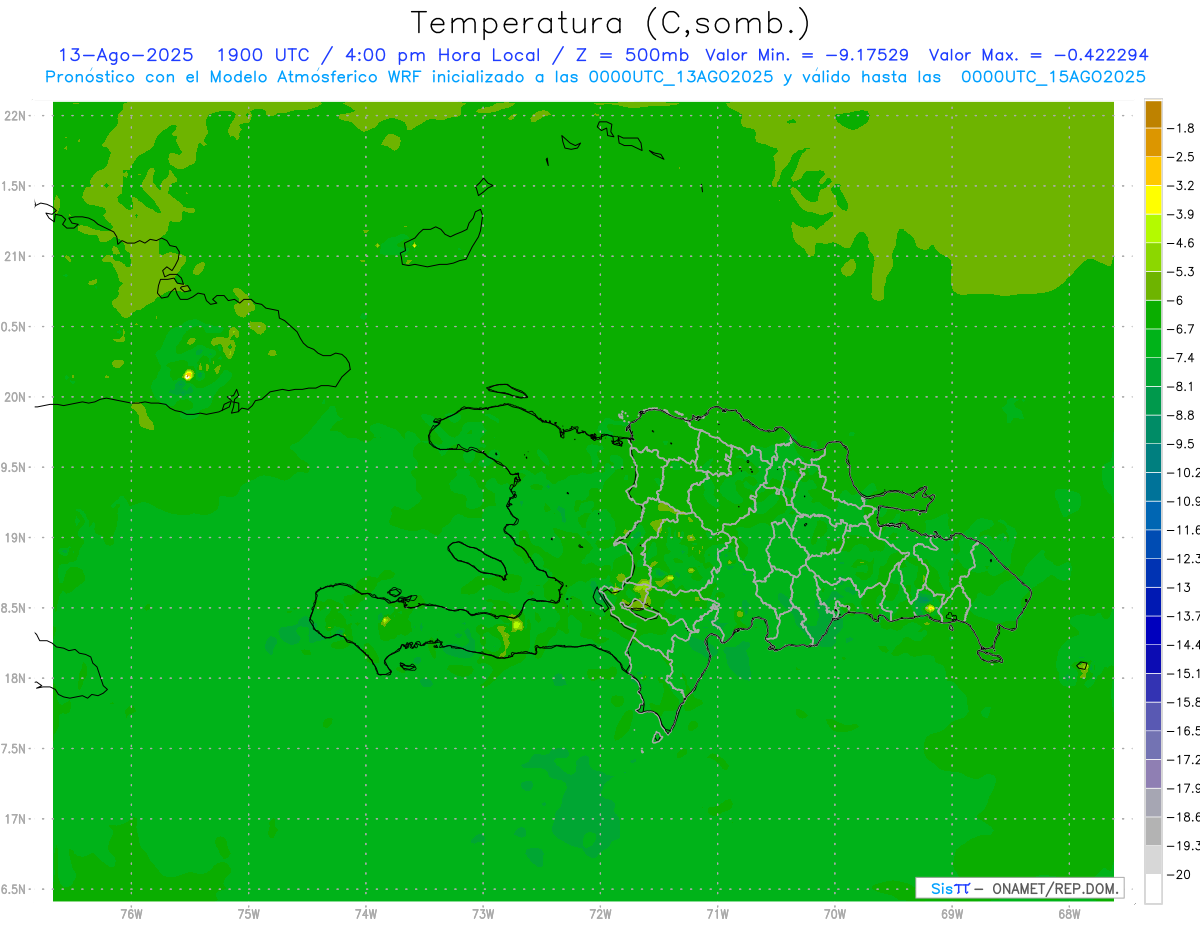This screenshot has width=1200, height=927.
Task: Click the "69W" longitude axis label
Action: click(x=952, y=914)
